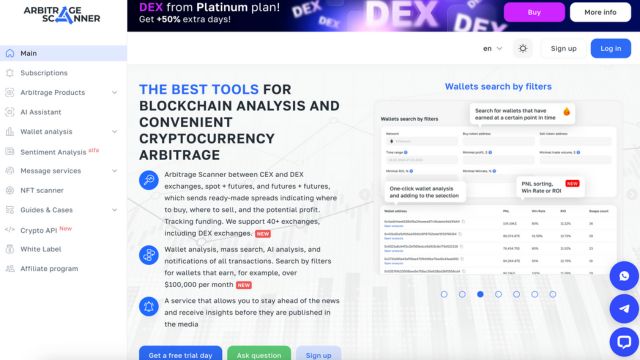Click the NFT scanner icon
This screenshot has height=360, width=640.
pos(10,191)
